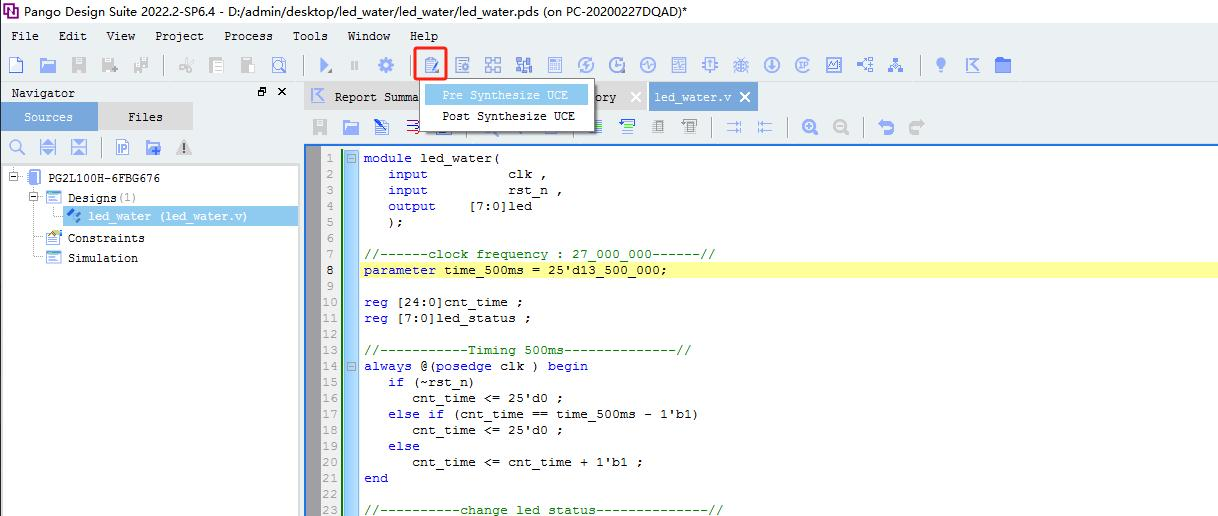Open the Project menu
1218x516 pixels.
click(179, 36)
